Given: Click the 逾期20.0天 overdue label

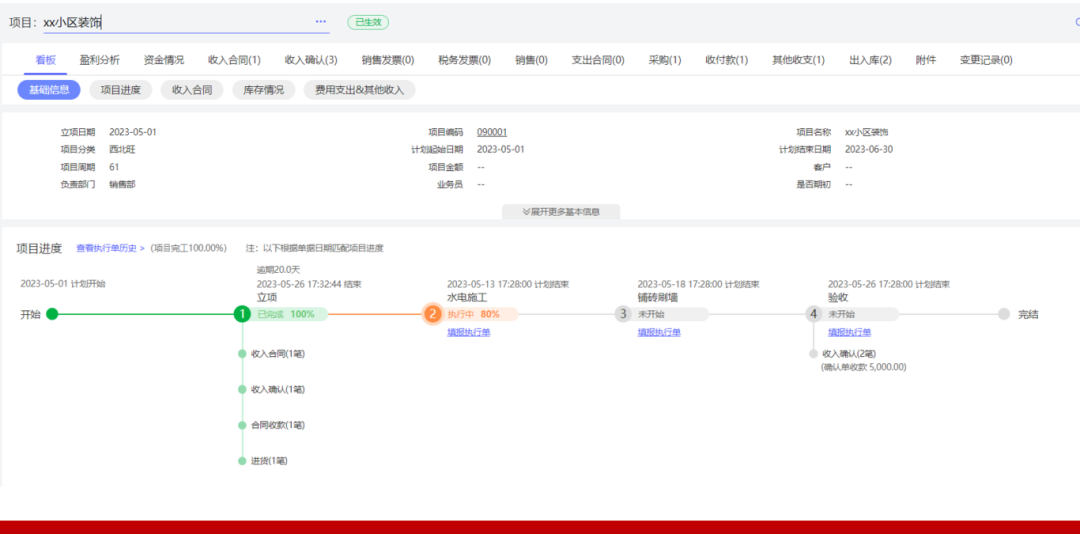Looking at the screenshot, I should (x=279, y=269).
